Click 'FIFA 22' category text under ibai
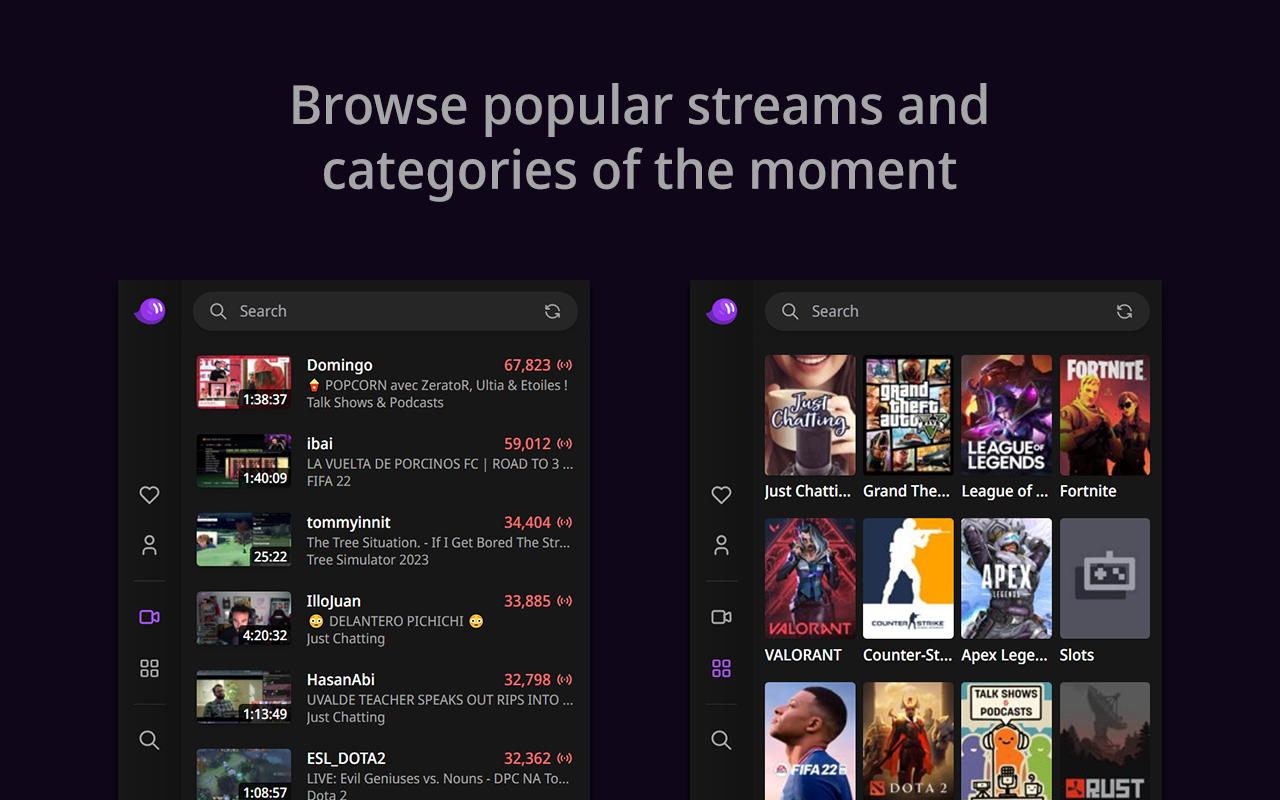Viewport: 1280px width, 800px height. [329, 481]
